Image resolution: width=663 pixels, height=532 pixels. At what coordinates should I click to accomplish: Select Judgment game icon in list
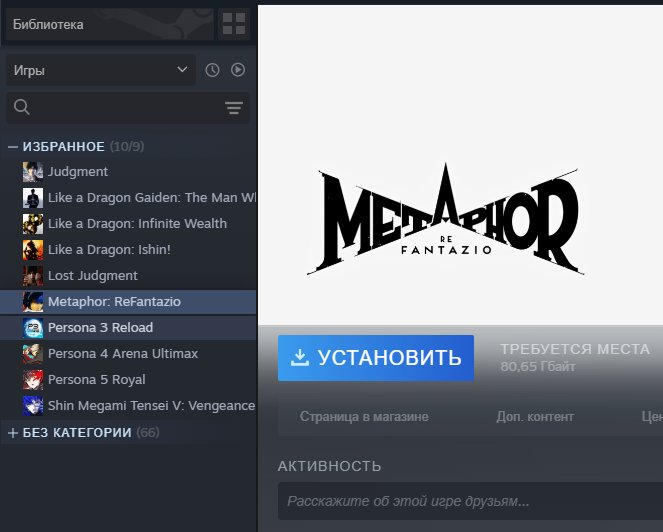[x=33, y=172]
